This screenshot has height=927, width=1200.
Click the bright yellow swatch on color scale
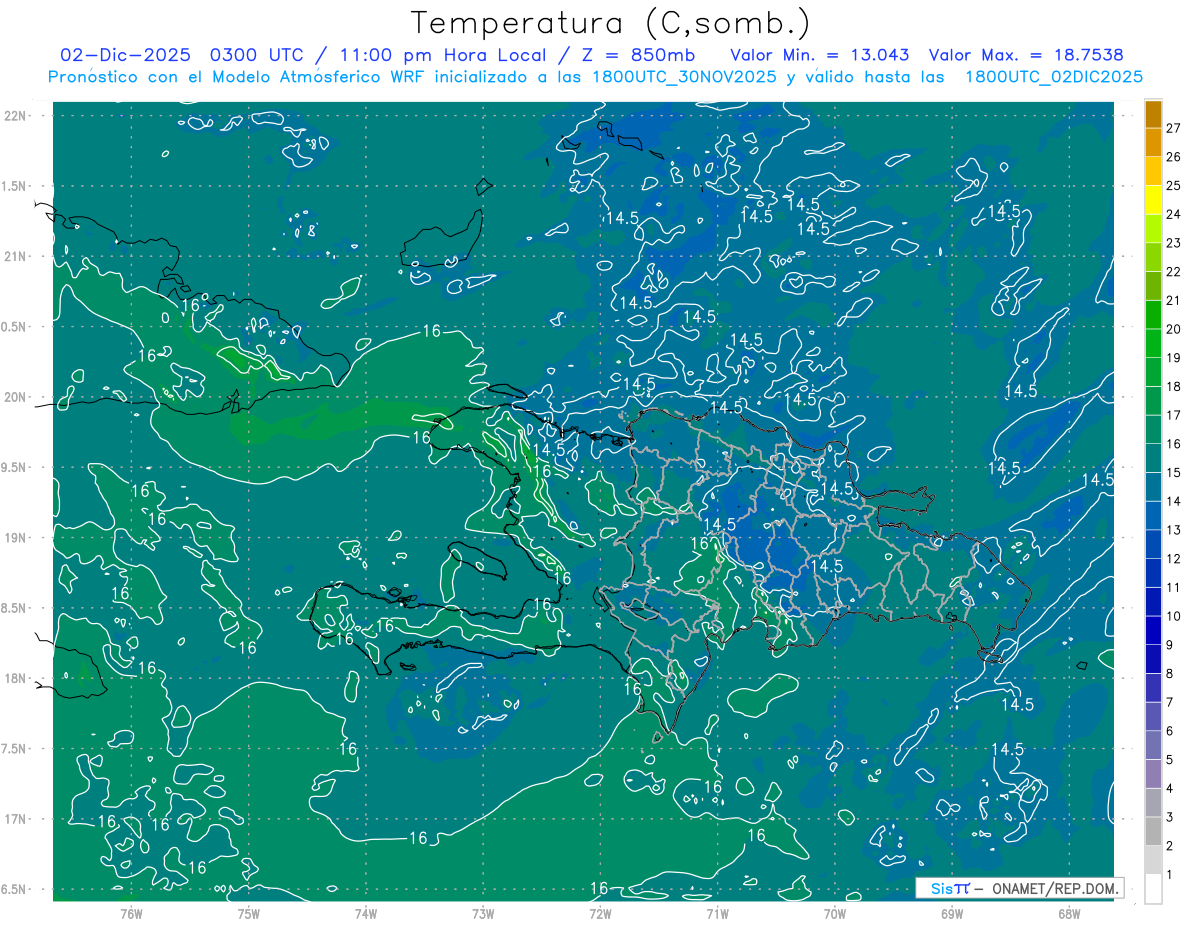1154,200
